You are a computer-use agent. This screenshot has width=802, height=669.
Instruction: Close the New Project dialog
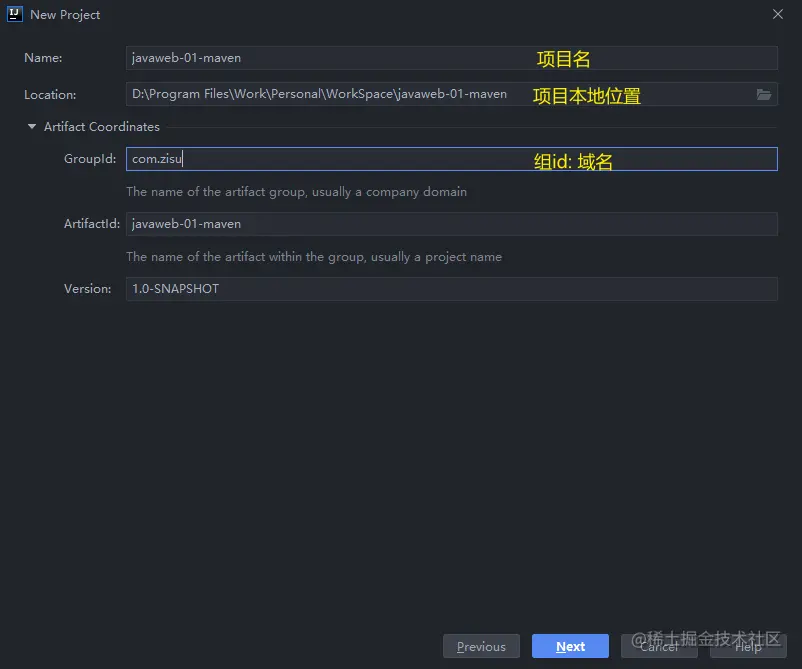coord(777,14)
